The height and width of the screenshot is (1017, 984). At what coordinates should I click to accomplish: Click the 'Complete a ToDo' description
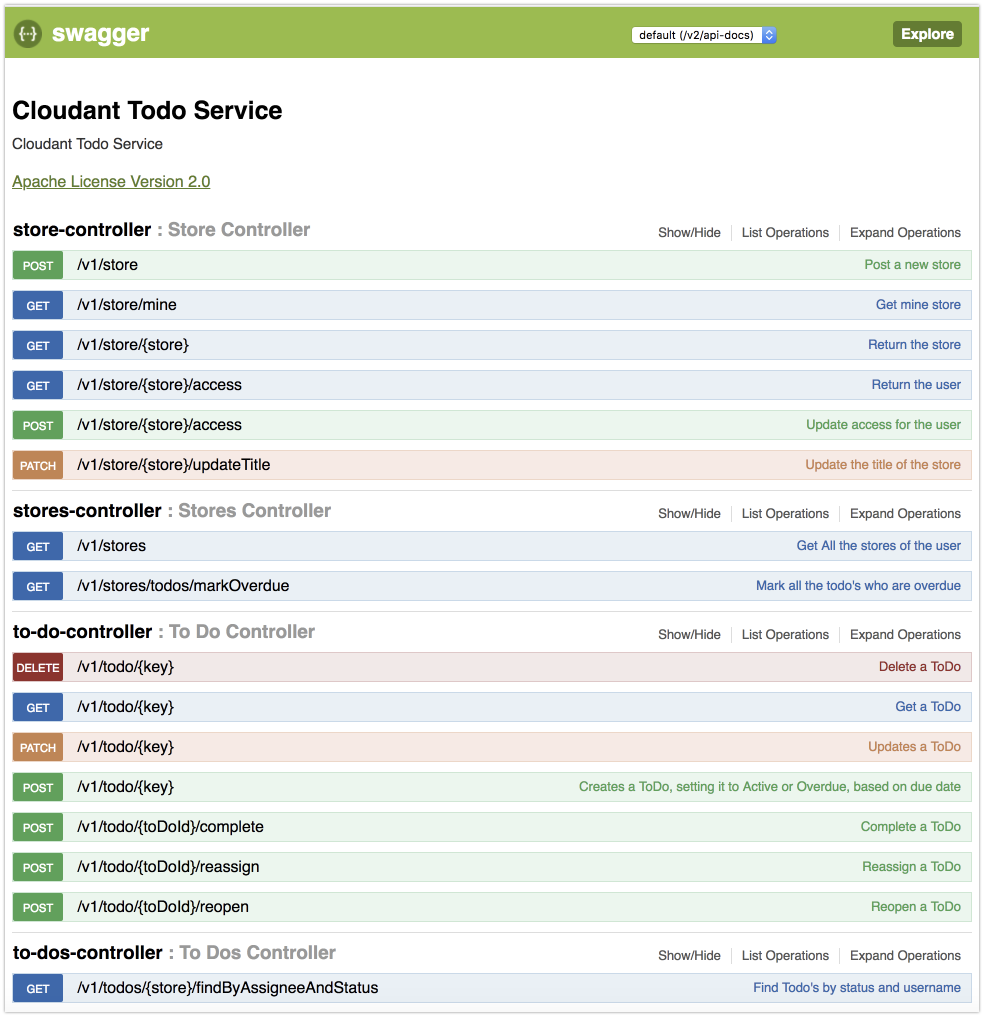[910, 827]
